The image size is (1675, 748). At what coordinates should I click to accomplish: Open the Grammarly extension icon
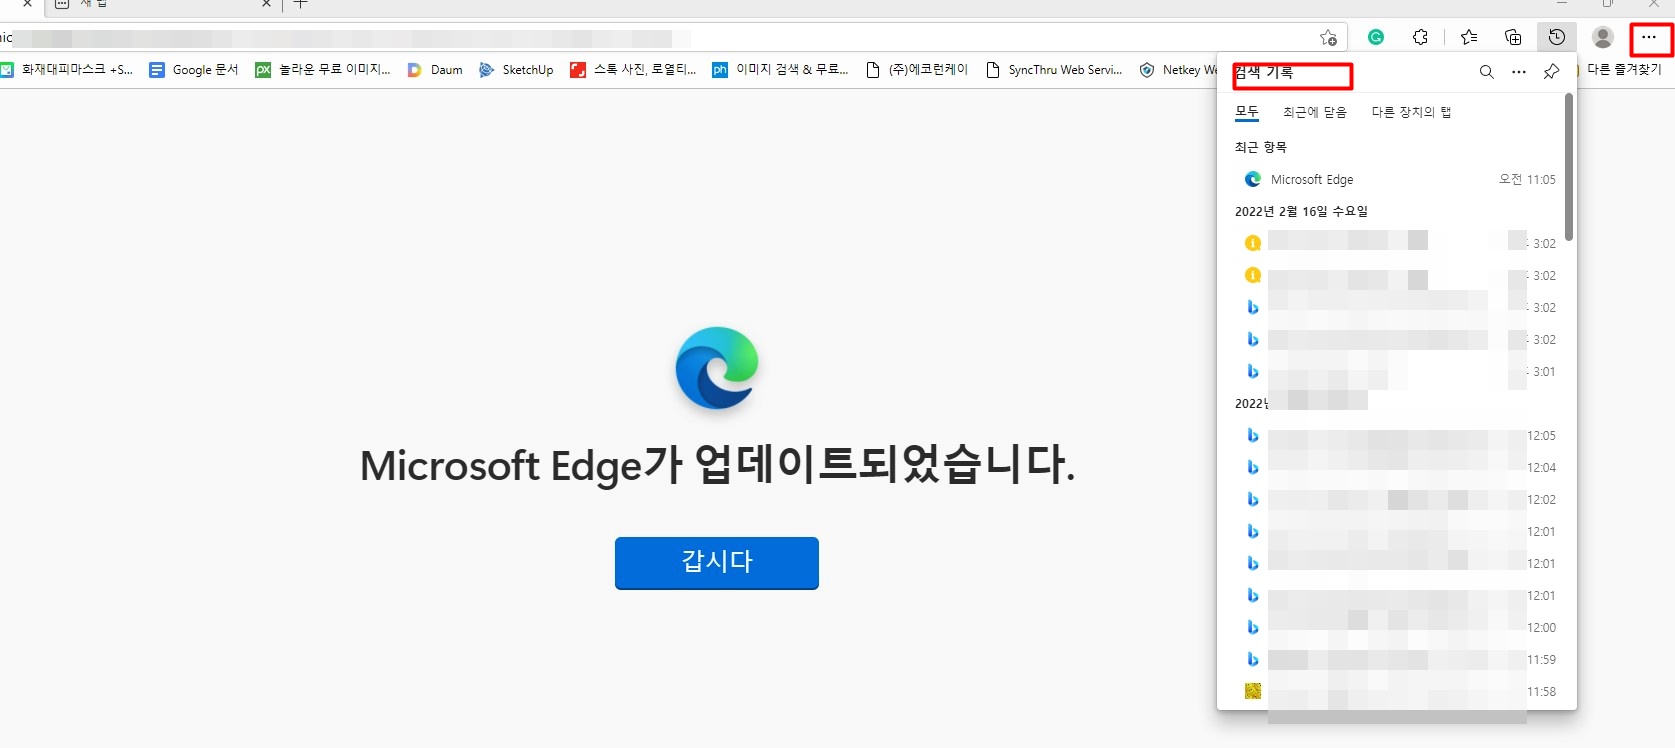click(x=1376, y=37)
